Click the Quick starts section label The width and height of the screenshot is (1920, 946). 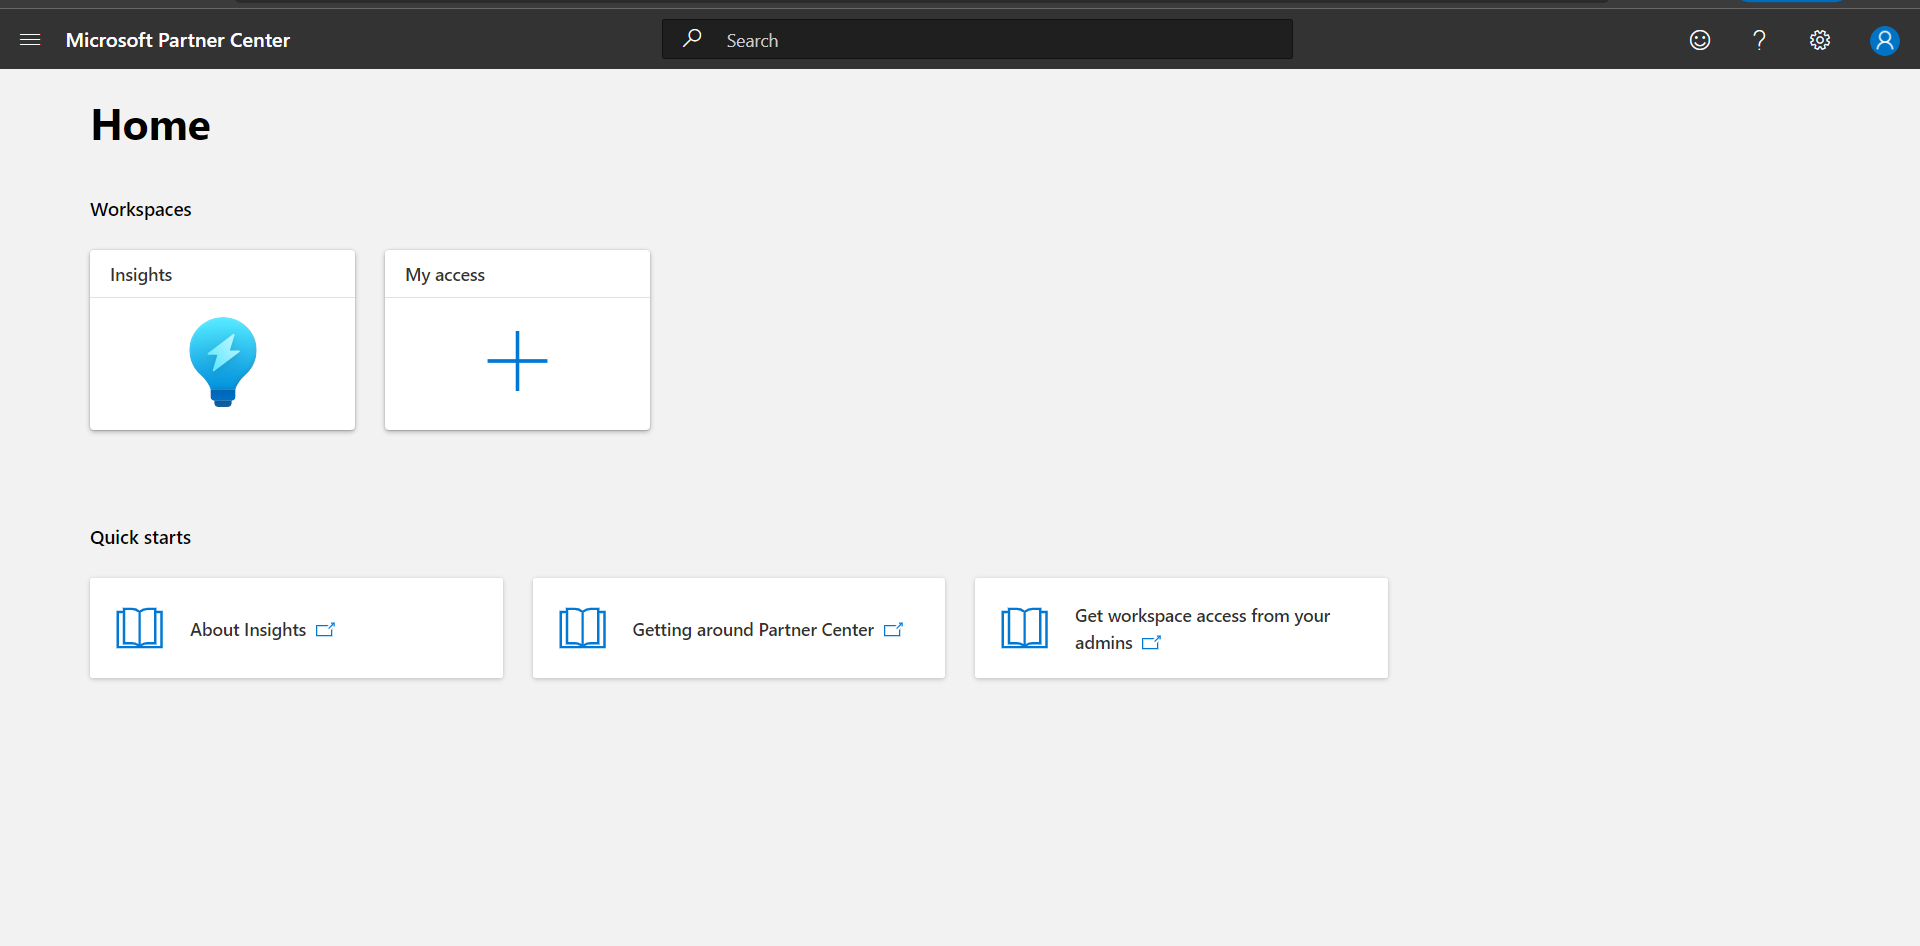point(141,537)
